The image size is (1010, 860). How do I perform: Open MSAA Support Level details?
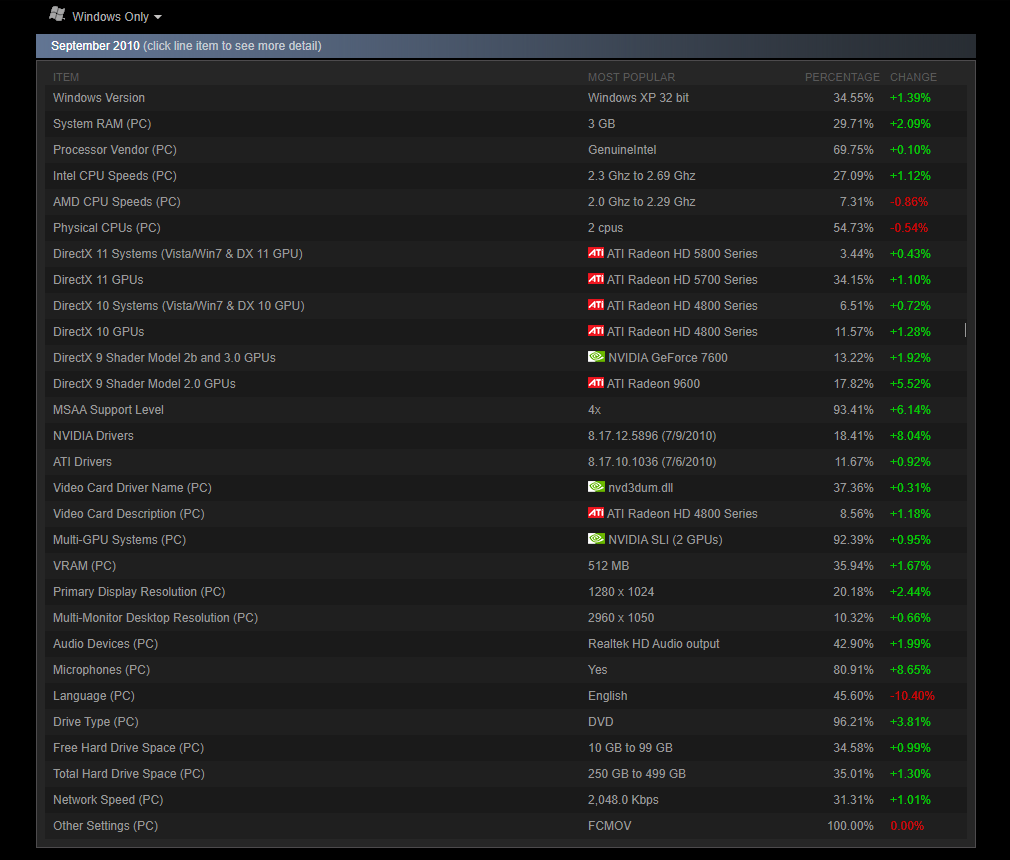coord(506,410)
